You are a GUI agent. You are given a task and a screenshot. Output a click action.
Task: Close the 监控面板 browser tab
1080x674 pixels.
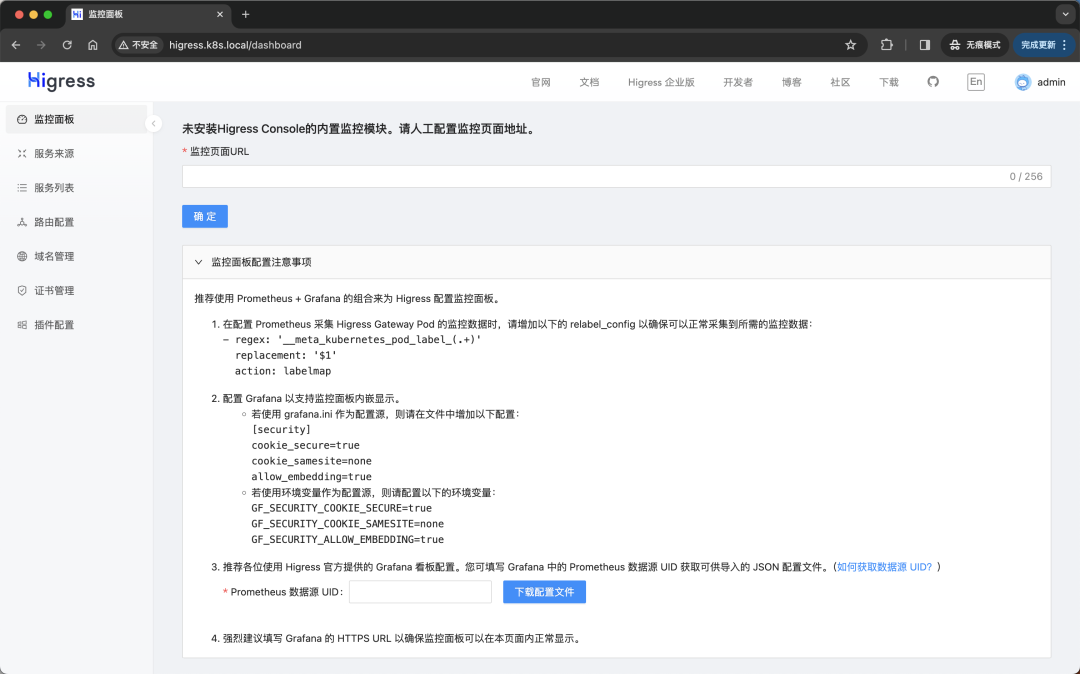pyautogui.click(x=220, y=14)
